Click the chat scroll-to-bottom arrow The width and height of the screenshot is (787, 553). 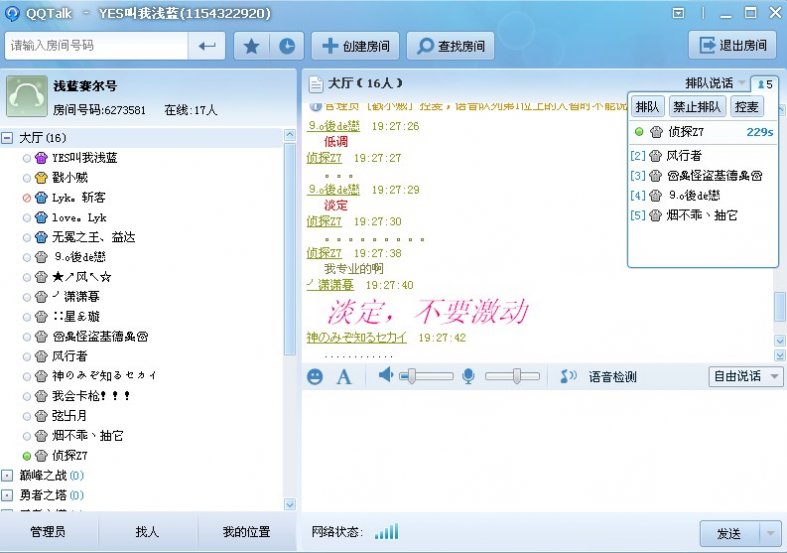click(x=780, y=355)
